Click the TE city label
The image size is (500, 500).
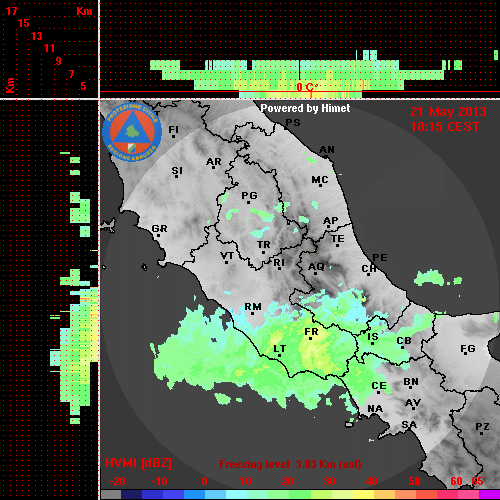point(338,239)
